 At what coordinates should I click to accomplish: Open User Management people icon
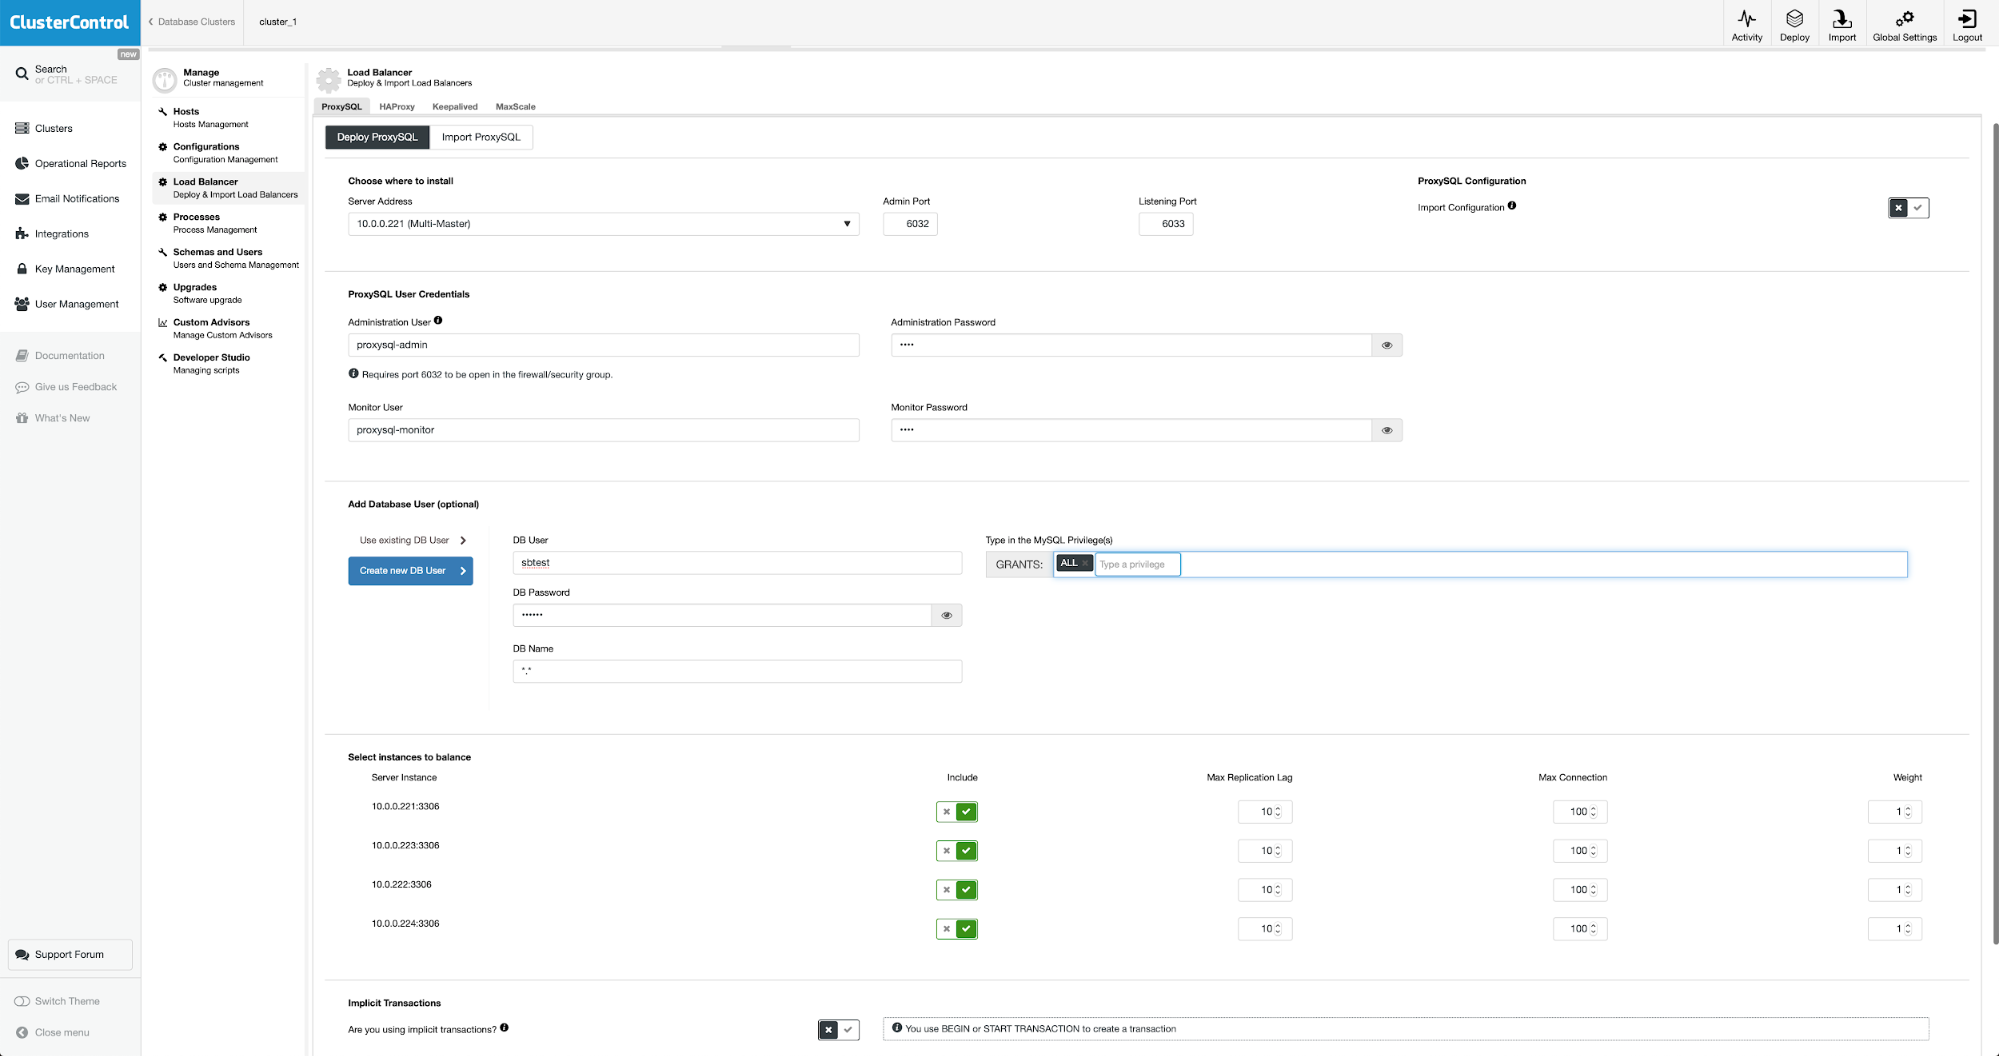pos(22,304)
